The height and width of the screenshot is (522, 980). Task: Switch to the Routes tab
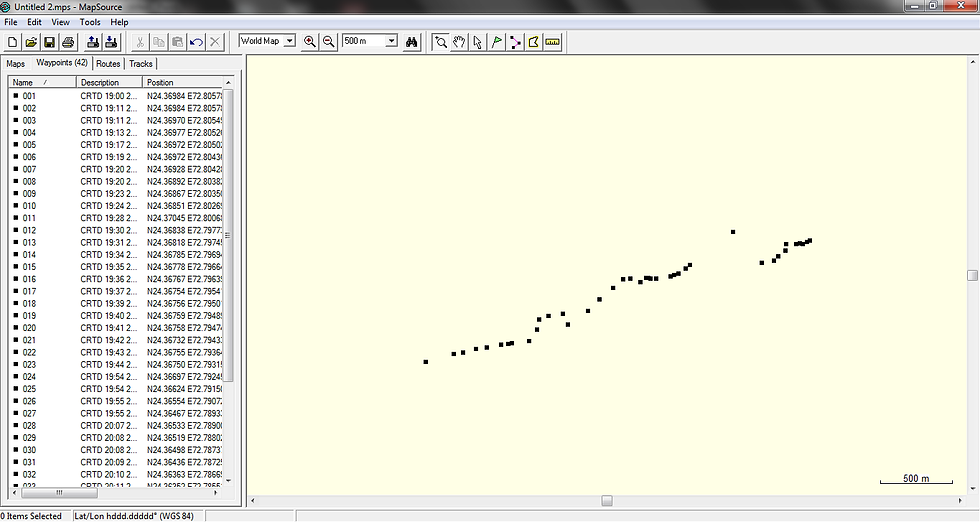point(108,64)
